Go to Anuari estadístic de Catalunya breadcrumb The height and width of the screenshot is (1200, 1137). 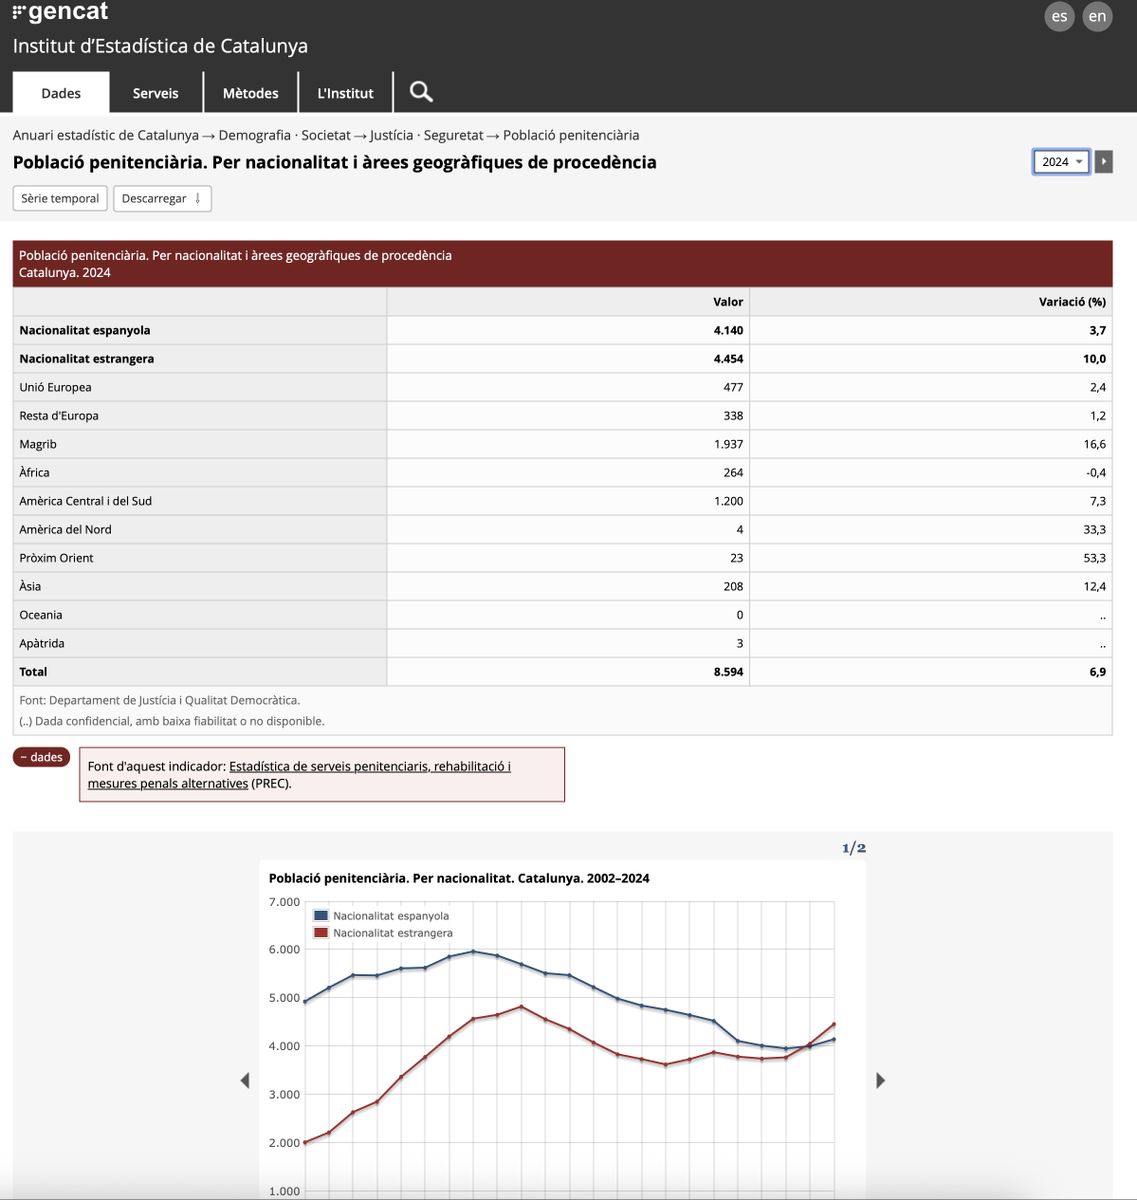coord(106,135)
